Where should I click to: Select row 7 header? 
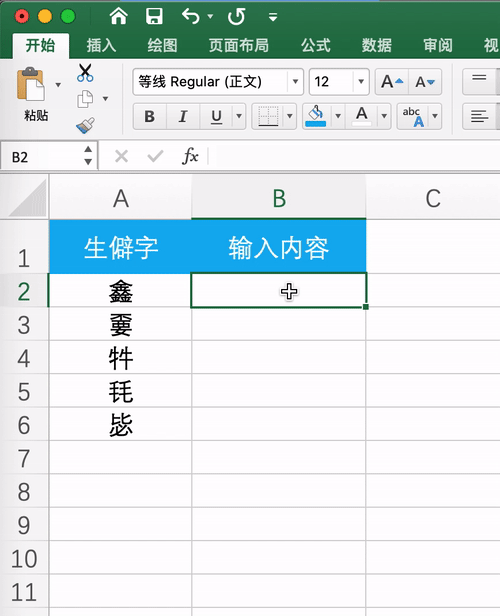pos(24,458)
